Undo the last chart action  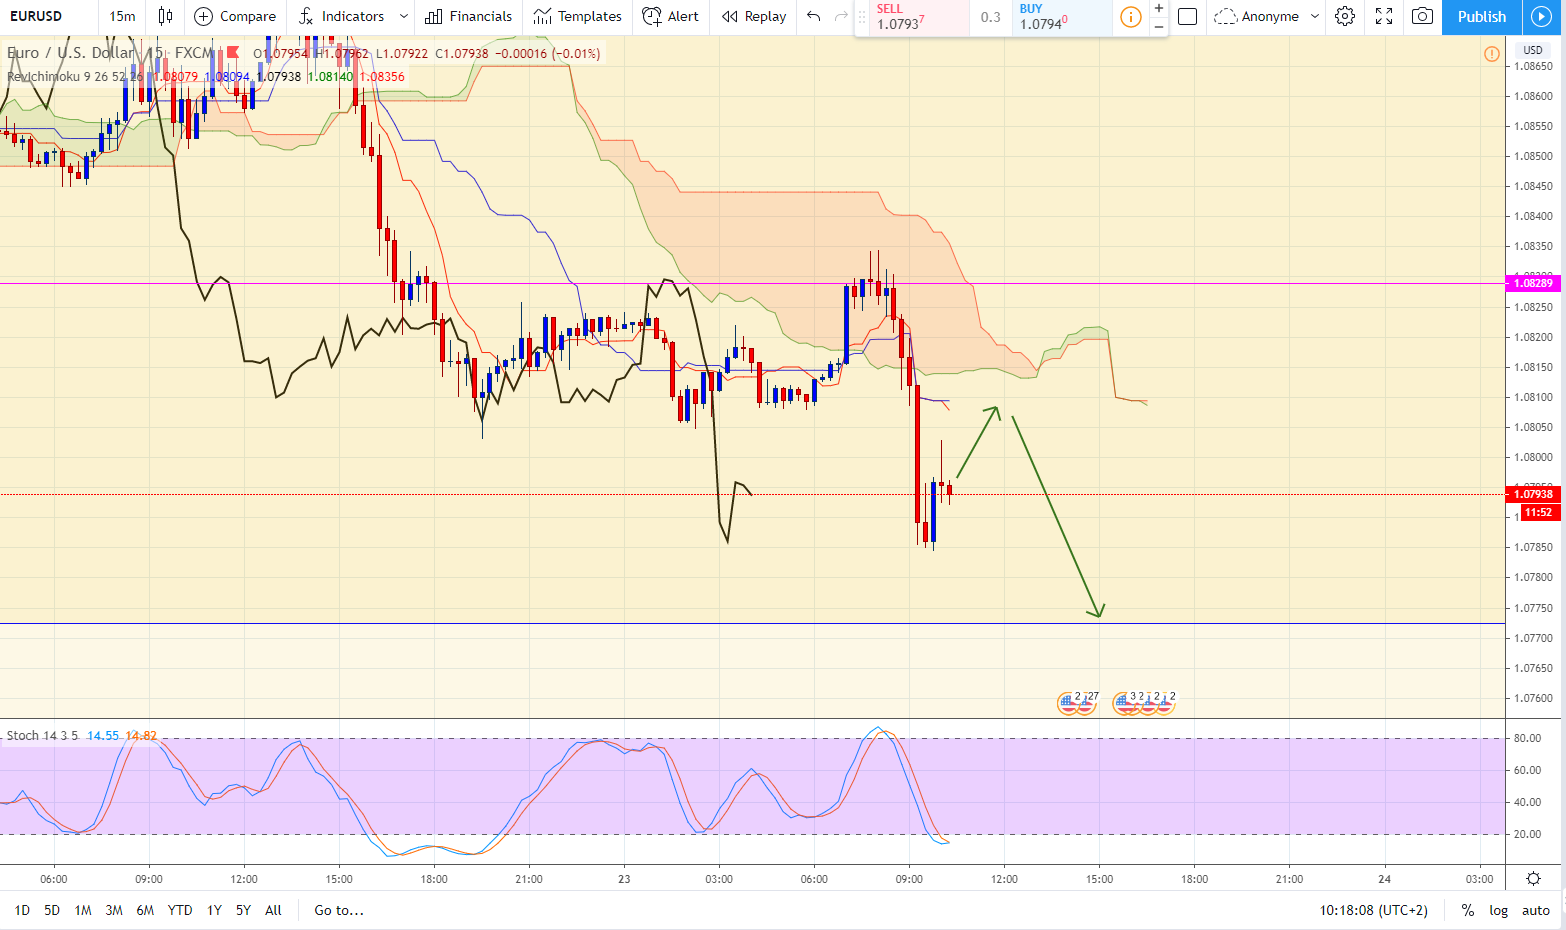click(x=813, y=16)
